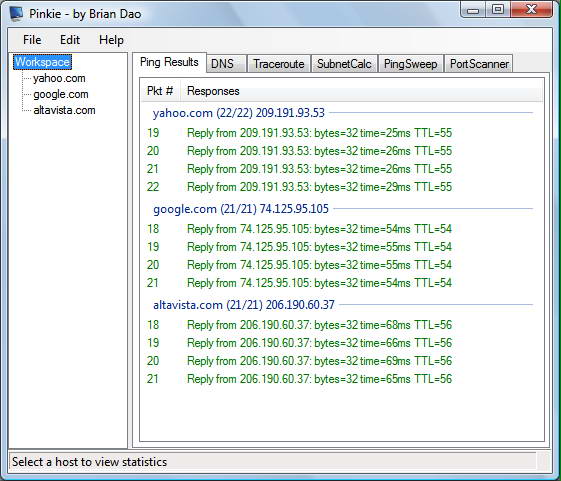
Task: Collapse the google.com results group header
Action: click(241, 209)
